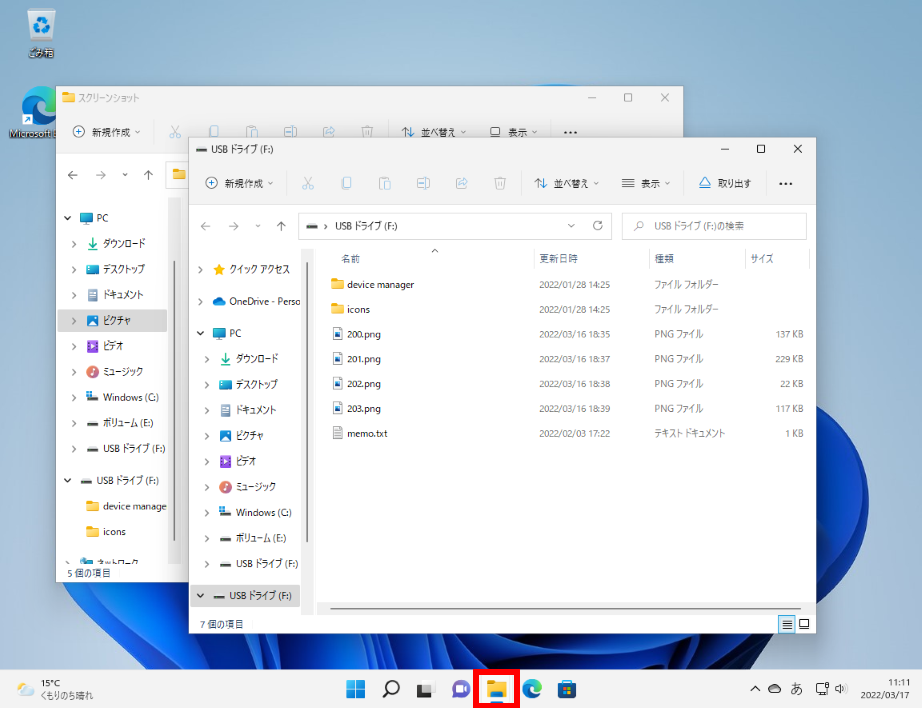Sort by 種類 column header
The image size is (922, 708).
664,259
